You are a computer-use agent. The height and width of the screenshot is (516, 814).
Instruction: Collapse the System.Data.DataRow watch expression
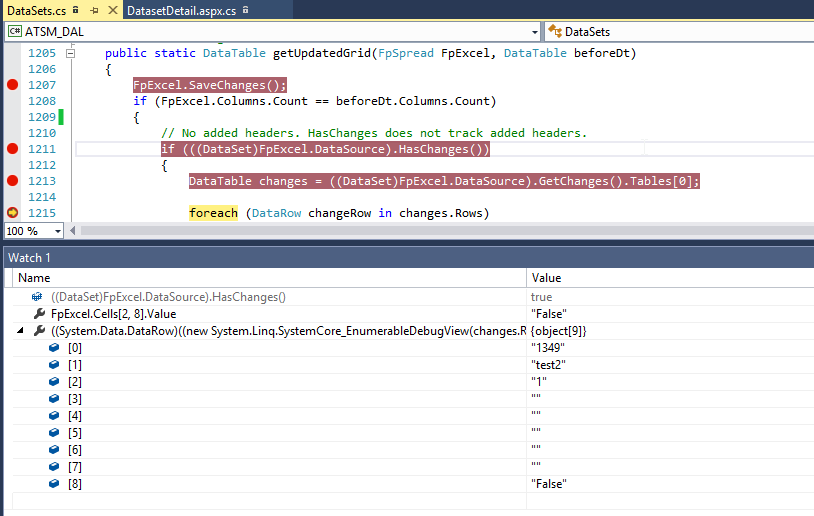click(x=20, y=330)
